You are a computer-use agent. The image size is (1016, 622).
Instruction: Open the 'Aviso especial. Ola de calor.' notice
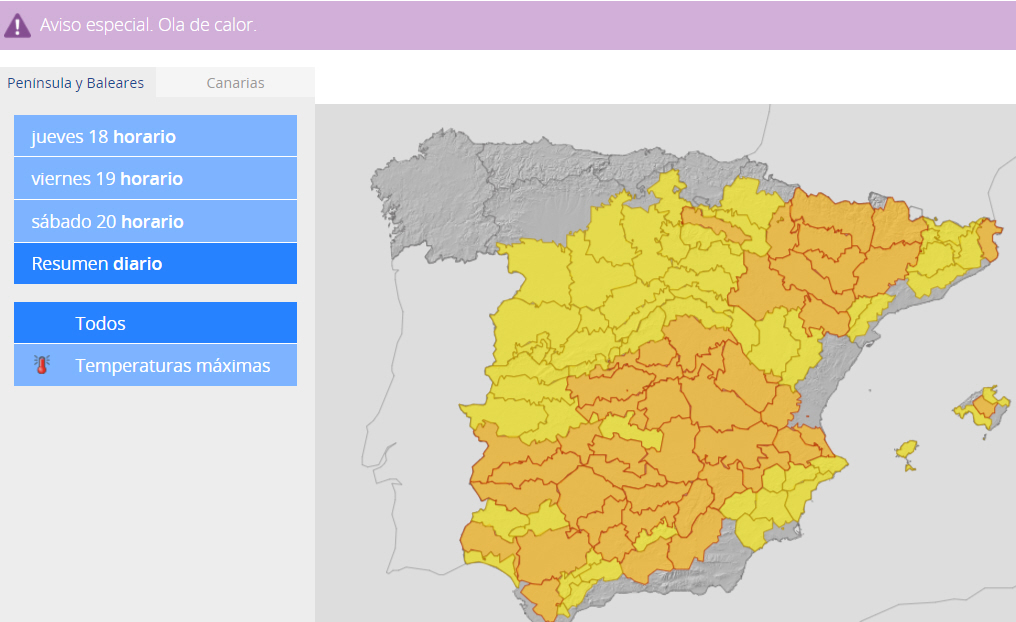point(148,25)
